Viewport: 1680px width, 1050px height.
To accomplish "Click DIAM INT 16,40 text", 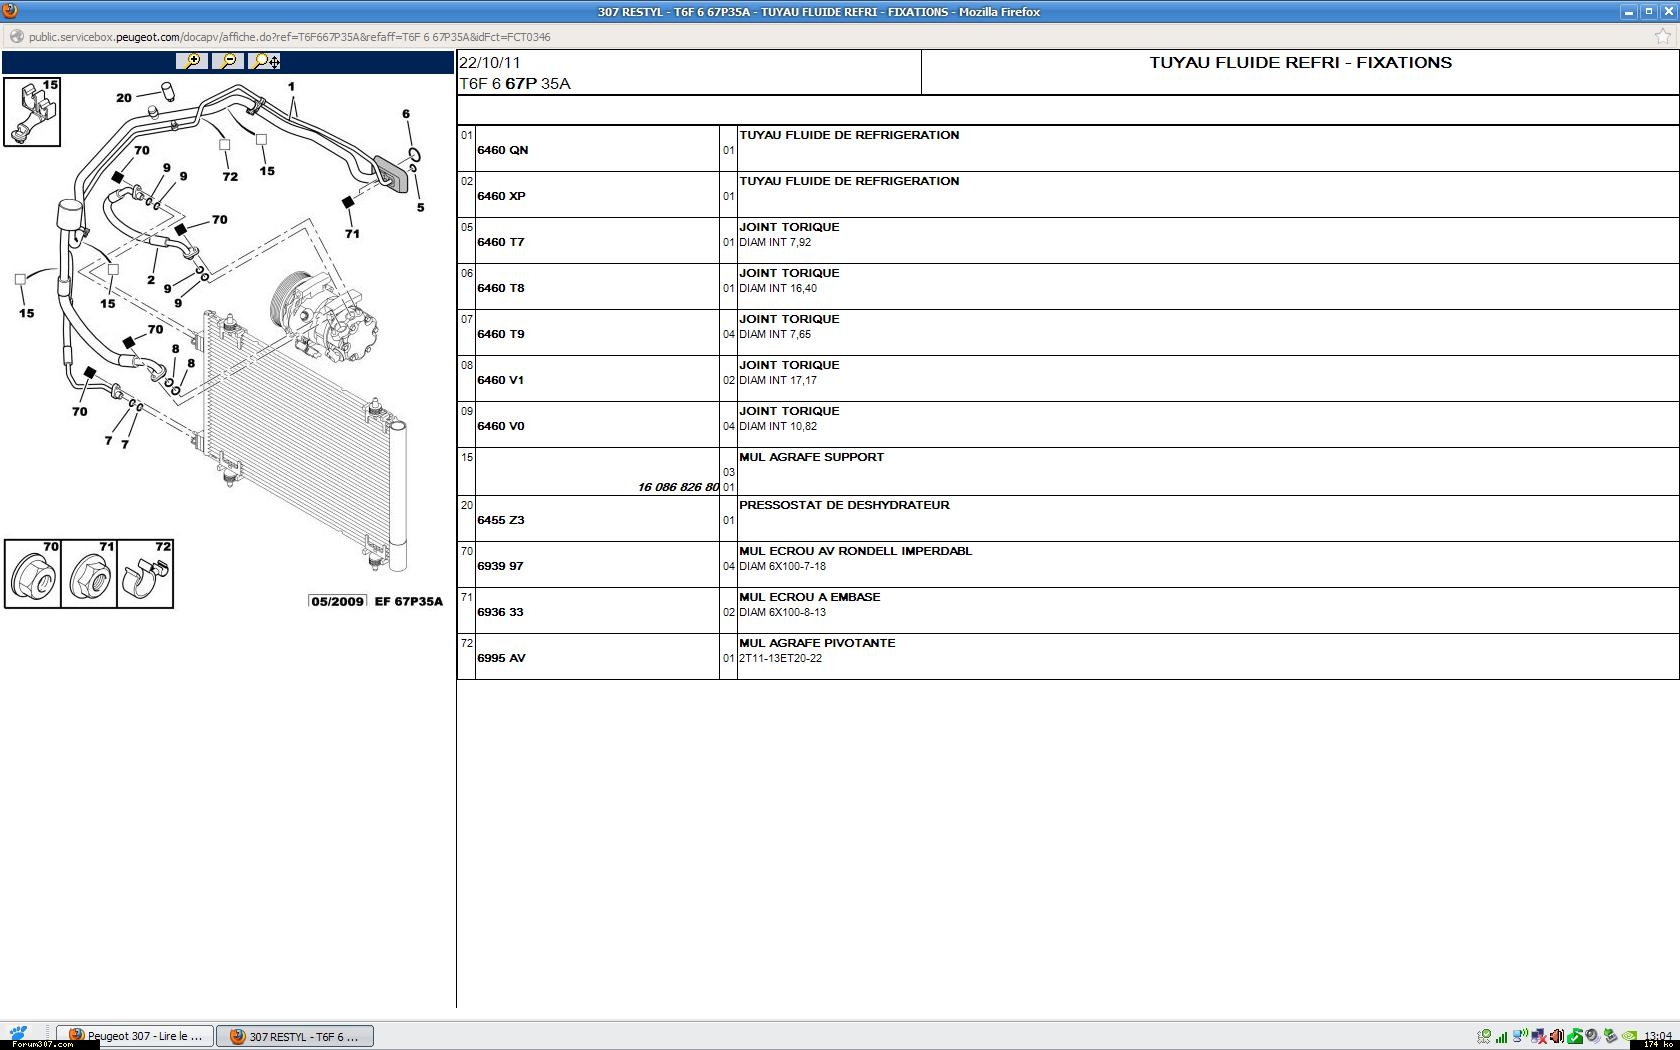I will (778, 288).
